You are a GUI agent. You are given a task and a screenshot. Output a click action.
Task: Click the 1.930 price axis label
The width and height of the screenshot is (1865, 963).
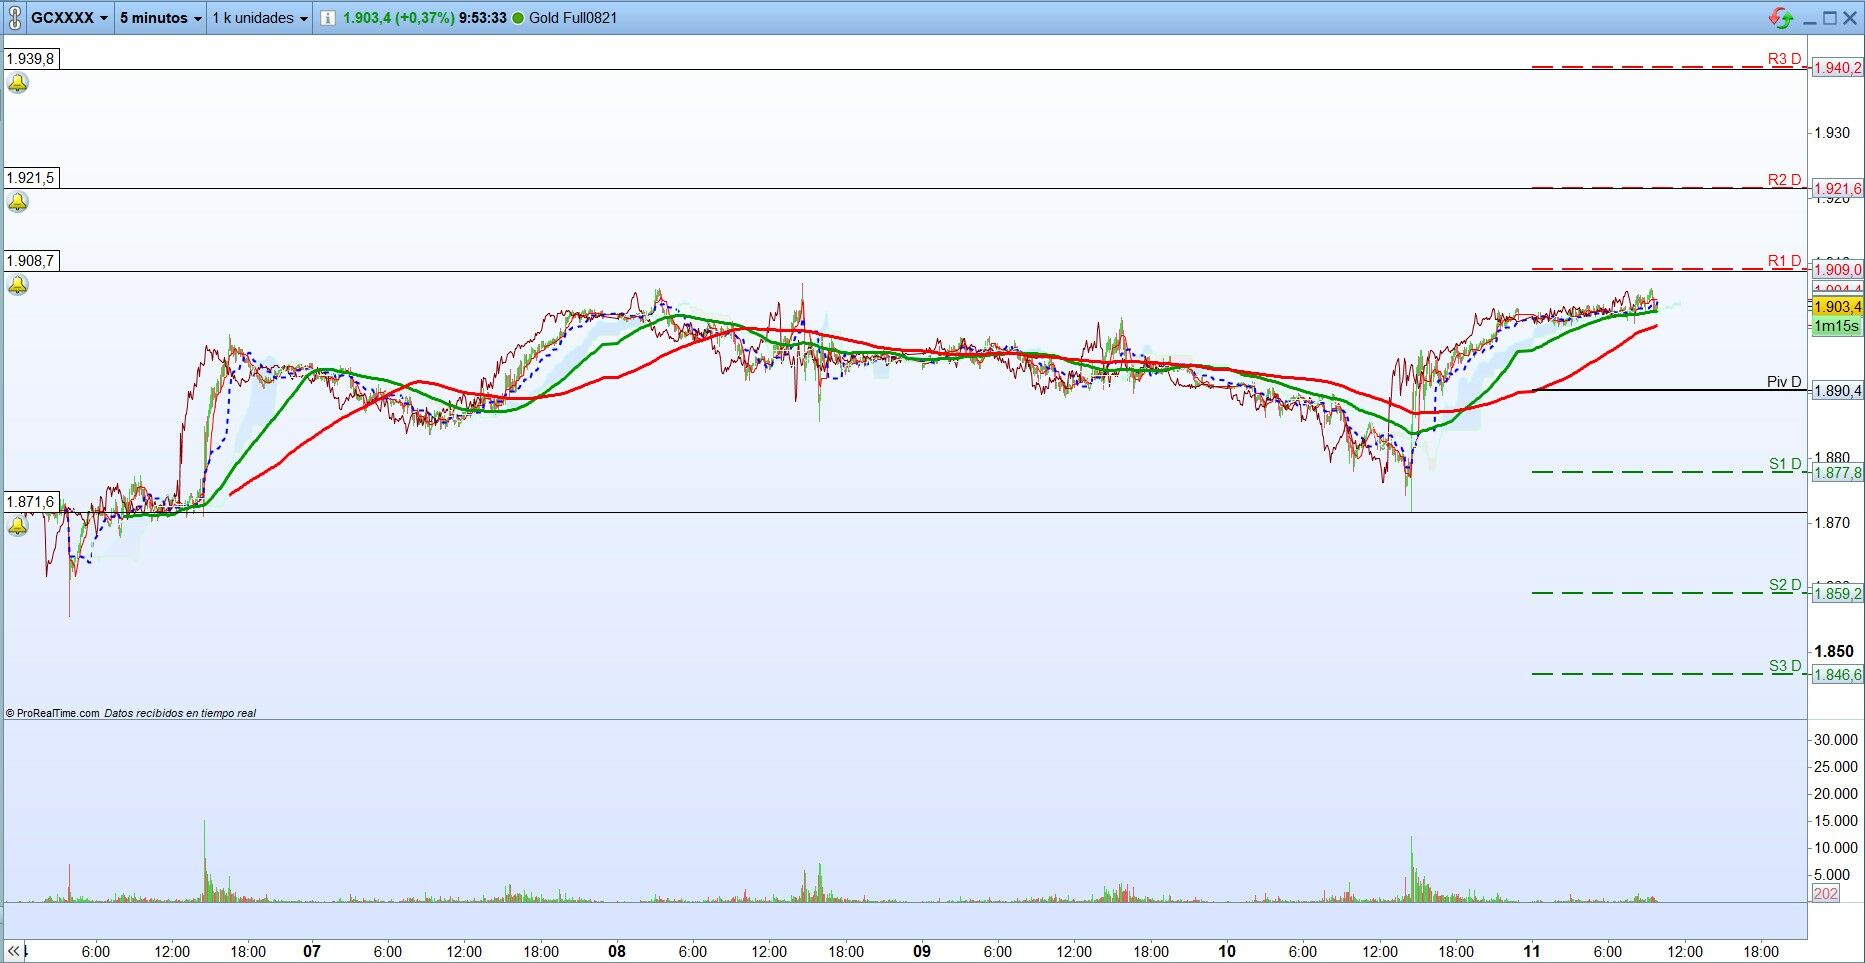pyautogui.click(x=1832, y=133)
